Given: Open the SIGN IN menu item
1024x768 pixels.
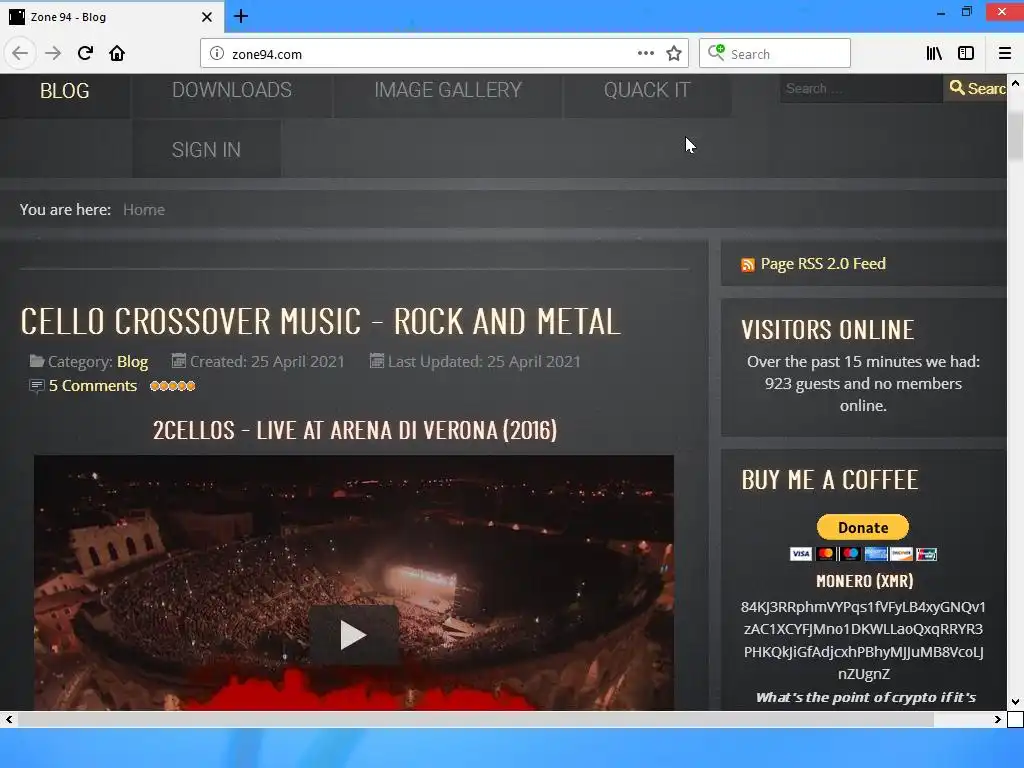Looking at the screenshot, I should pos(206,150).
